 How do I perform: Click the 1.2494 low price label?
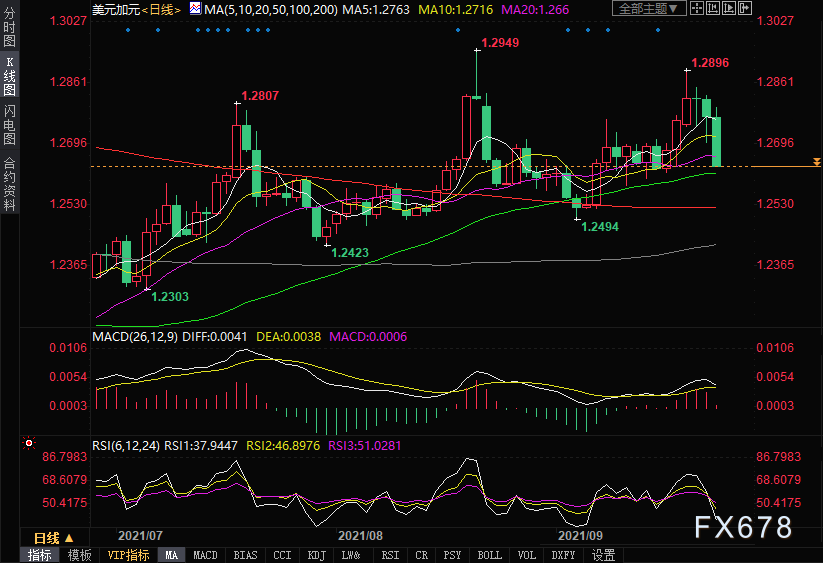(x=600, y=227)
